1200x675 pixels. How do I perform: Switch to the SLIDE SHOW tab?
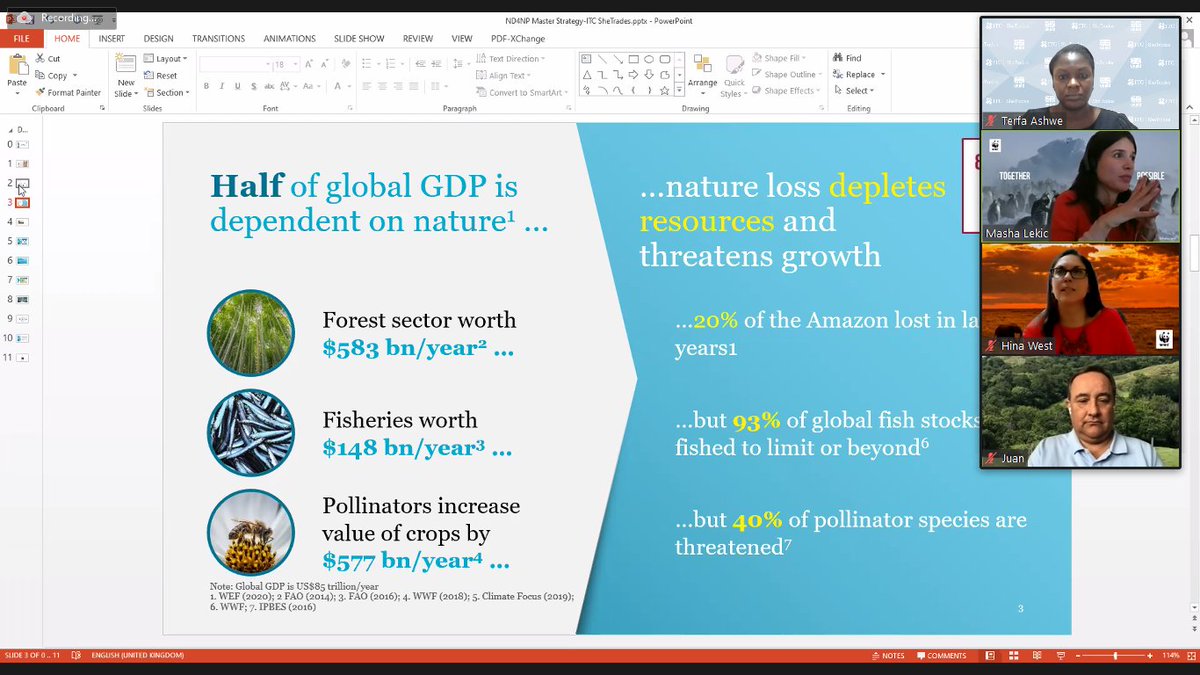tap(359, 38)
